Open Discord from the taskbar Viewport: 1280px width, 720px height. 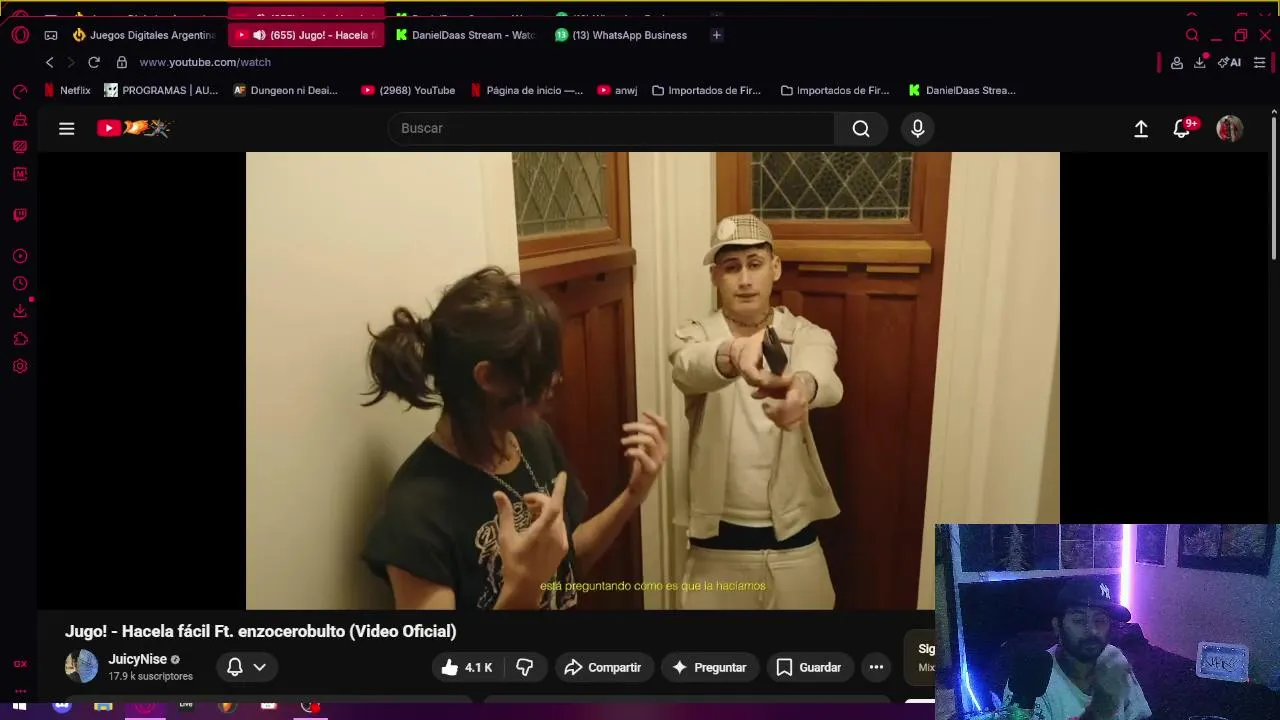coord(62,706)
